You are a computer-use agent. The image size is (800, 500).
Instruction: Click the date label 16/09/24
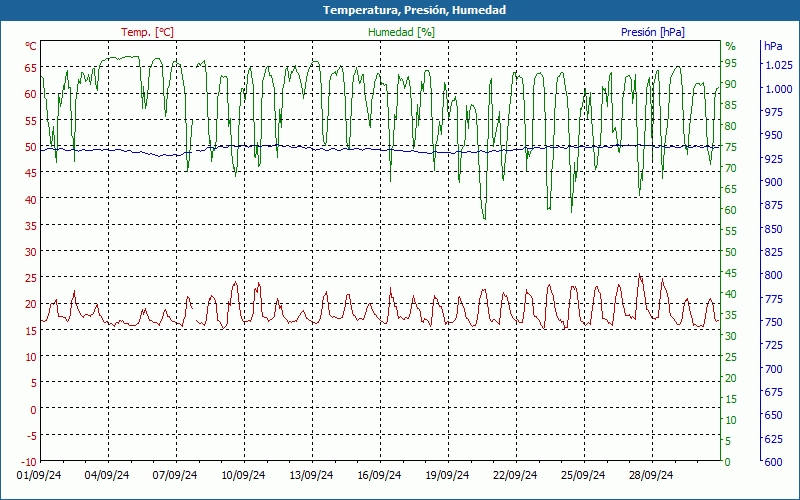[x=379, y=475]
